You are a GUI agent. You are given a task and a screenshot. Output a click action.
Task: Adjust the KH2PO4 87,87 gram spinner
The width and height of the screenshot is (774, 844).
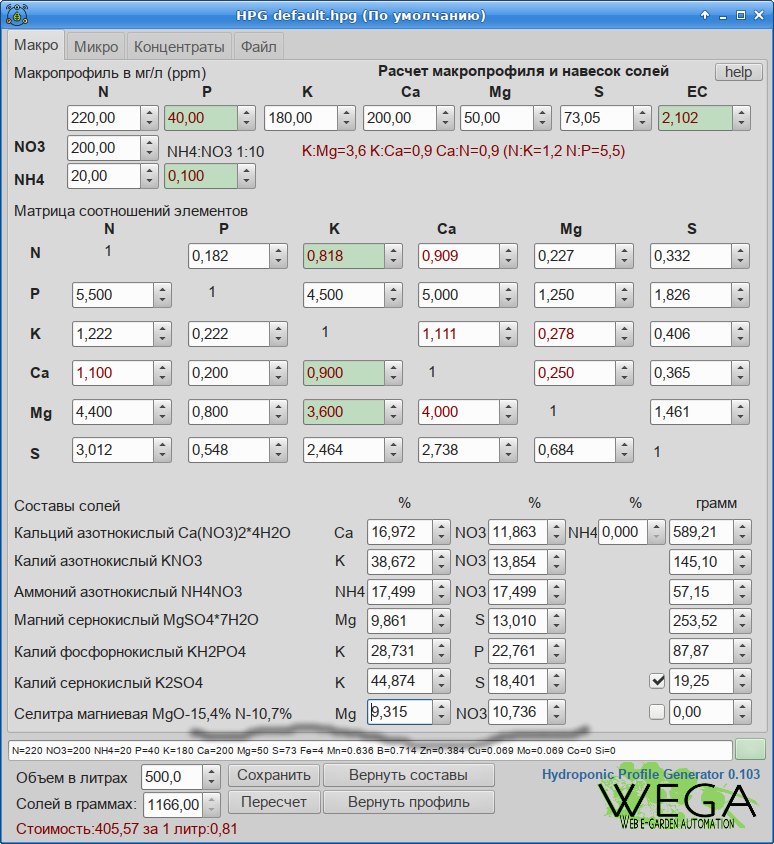pos(743,651)
